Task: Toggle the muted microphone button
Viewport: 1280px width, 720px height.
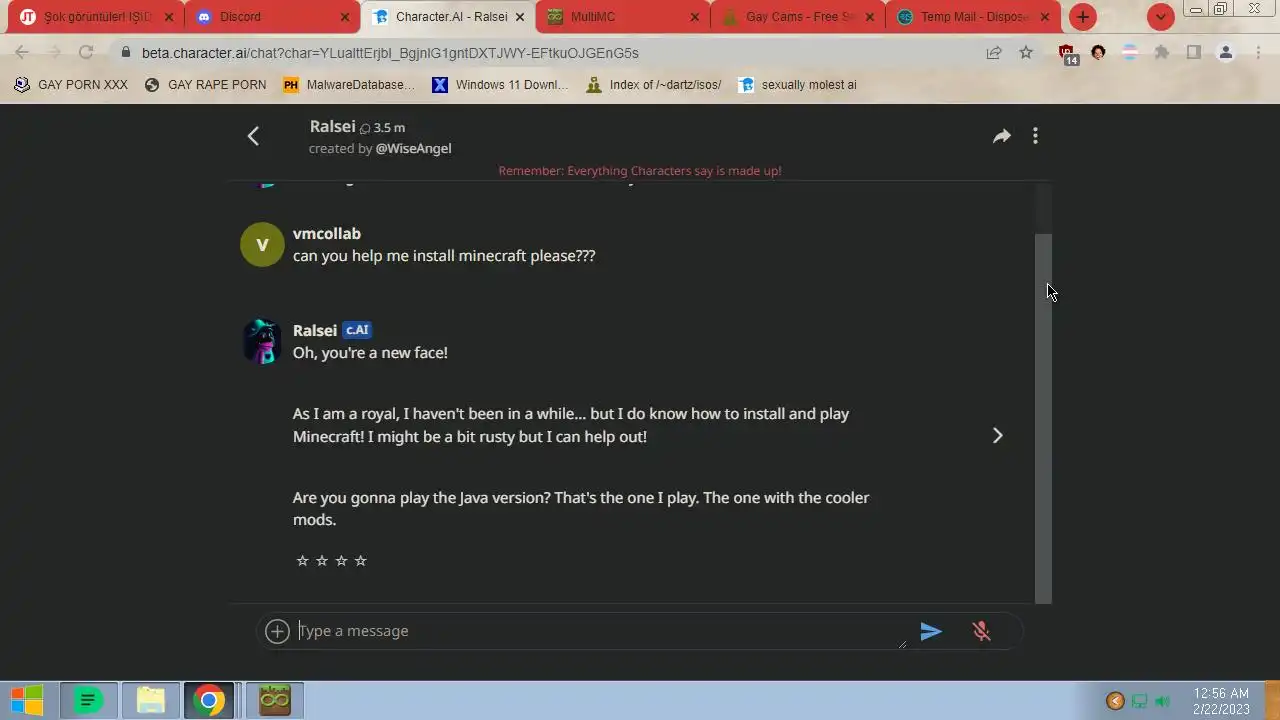Action: pyautogui.click(x=981, y=631)
